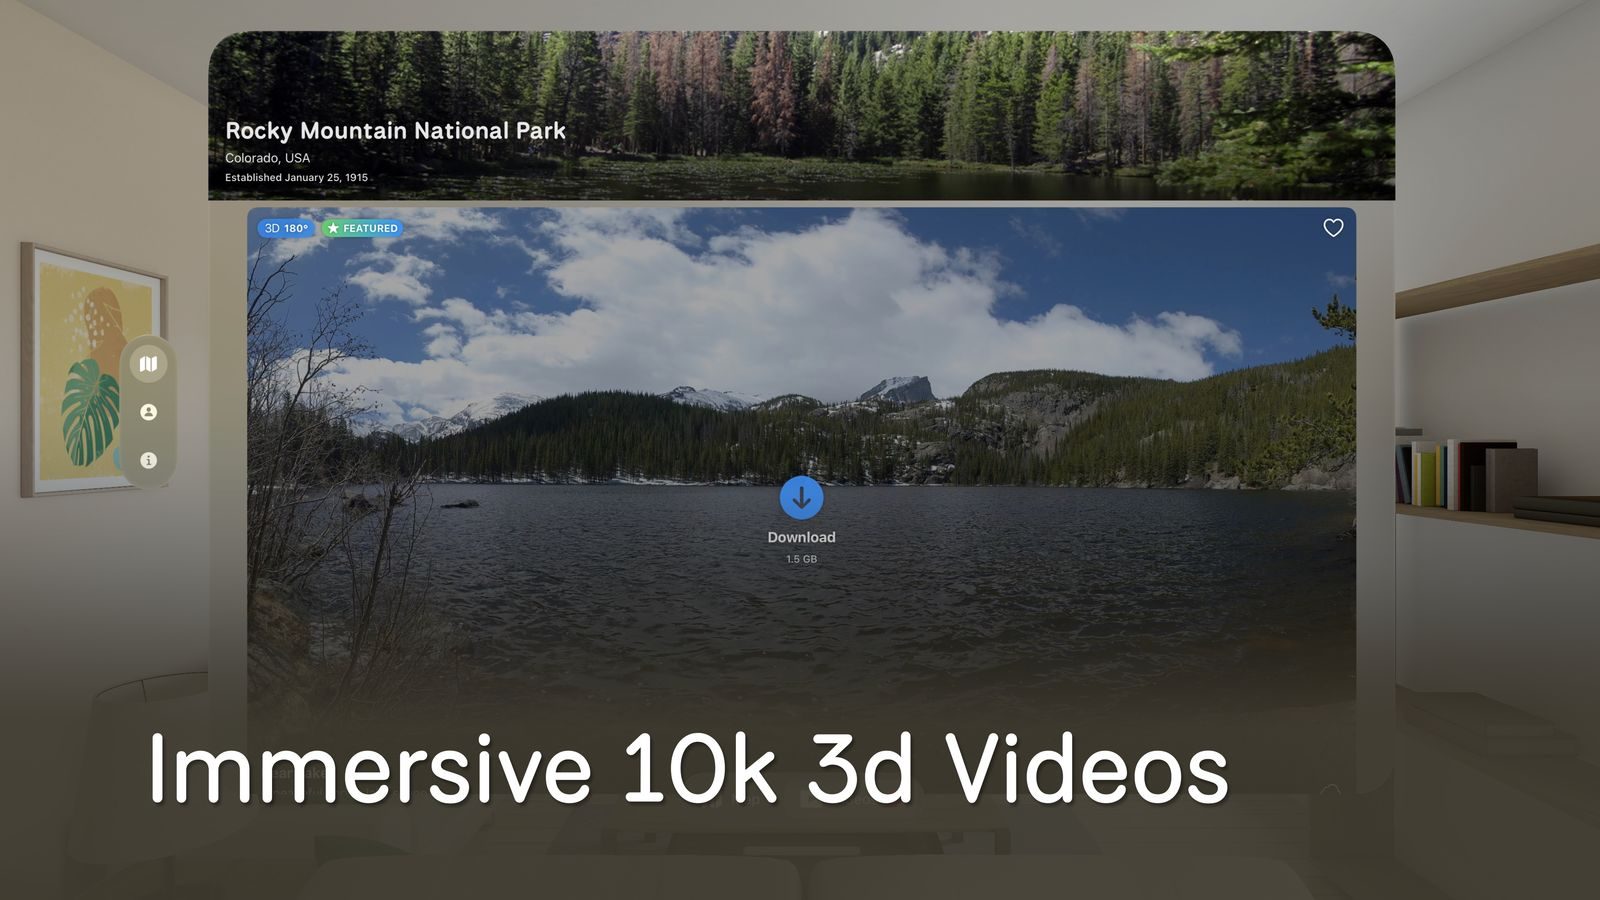
Task: Click the forest header banner image
Action: [801, 115]
